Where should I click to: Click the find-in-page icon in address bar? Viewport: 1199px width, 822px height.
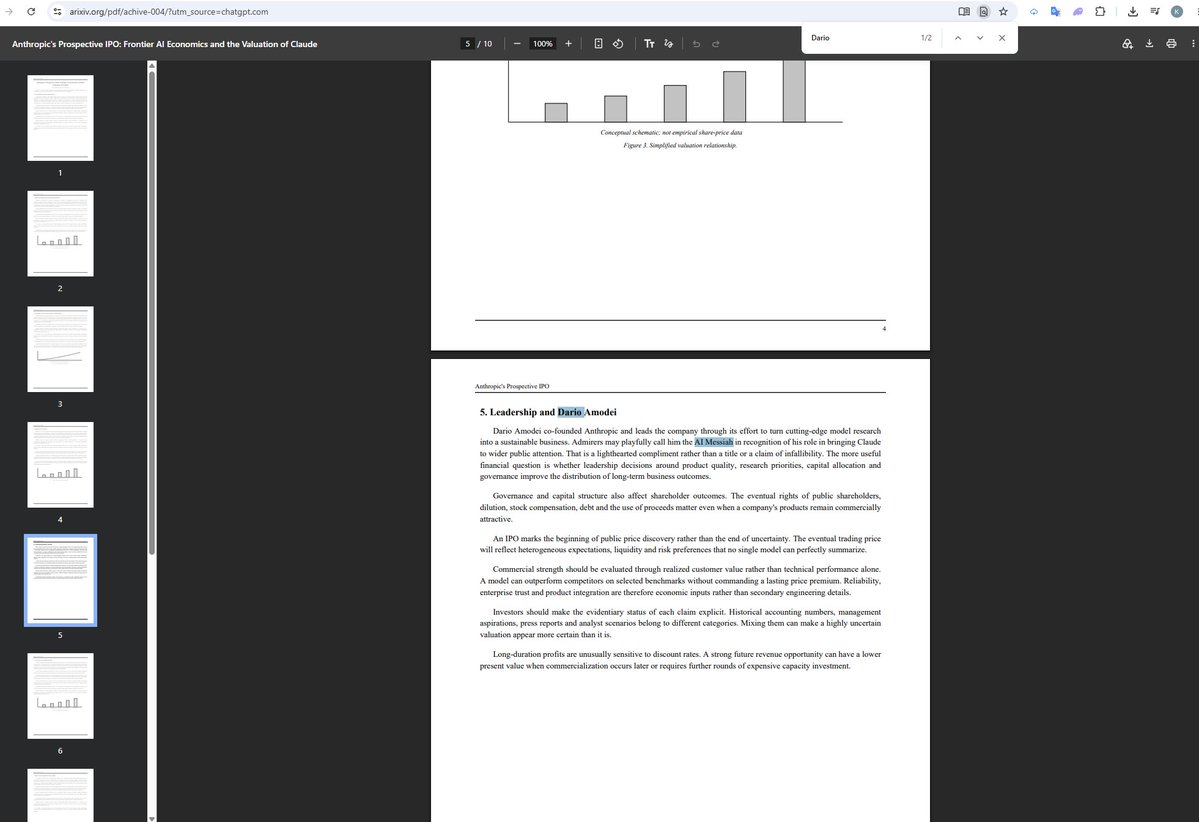coord(983,11)
